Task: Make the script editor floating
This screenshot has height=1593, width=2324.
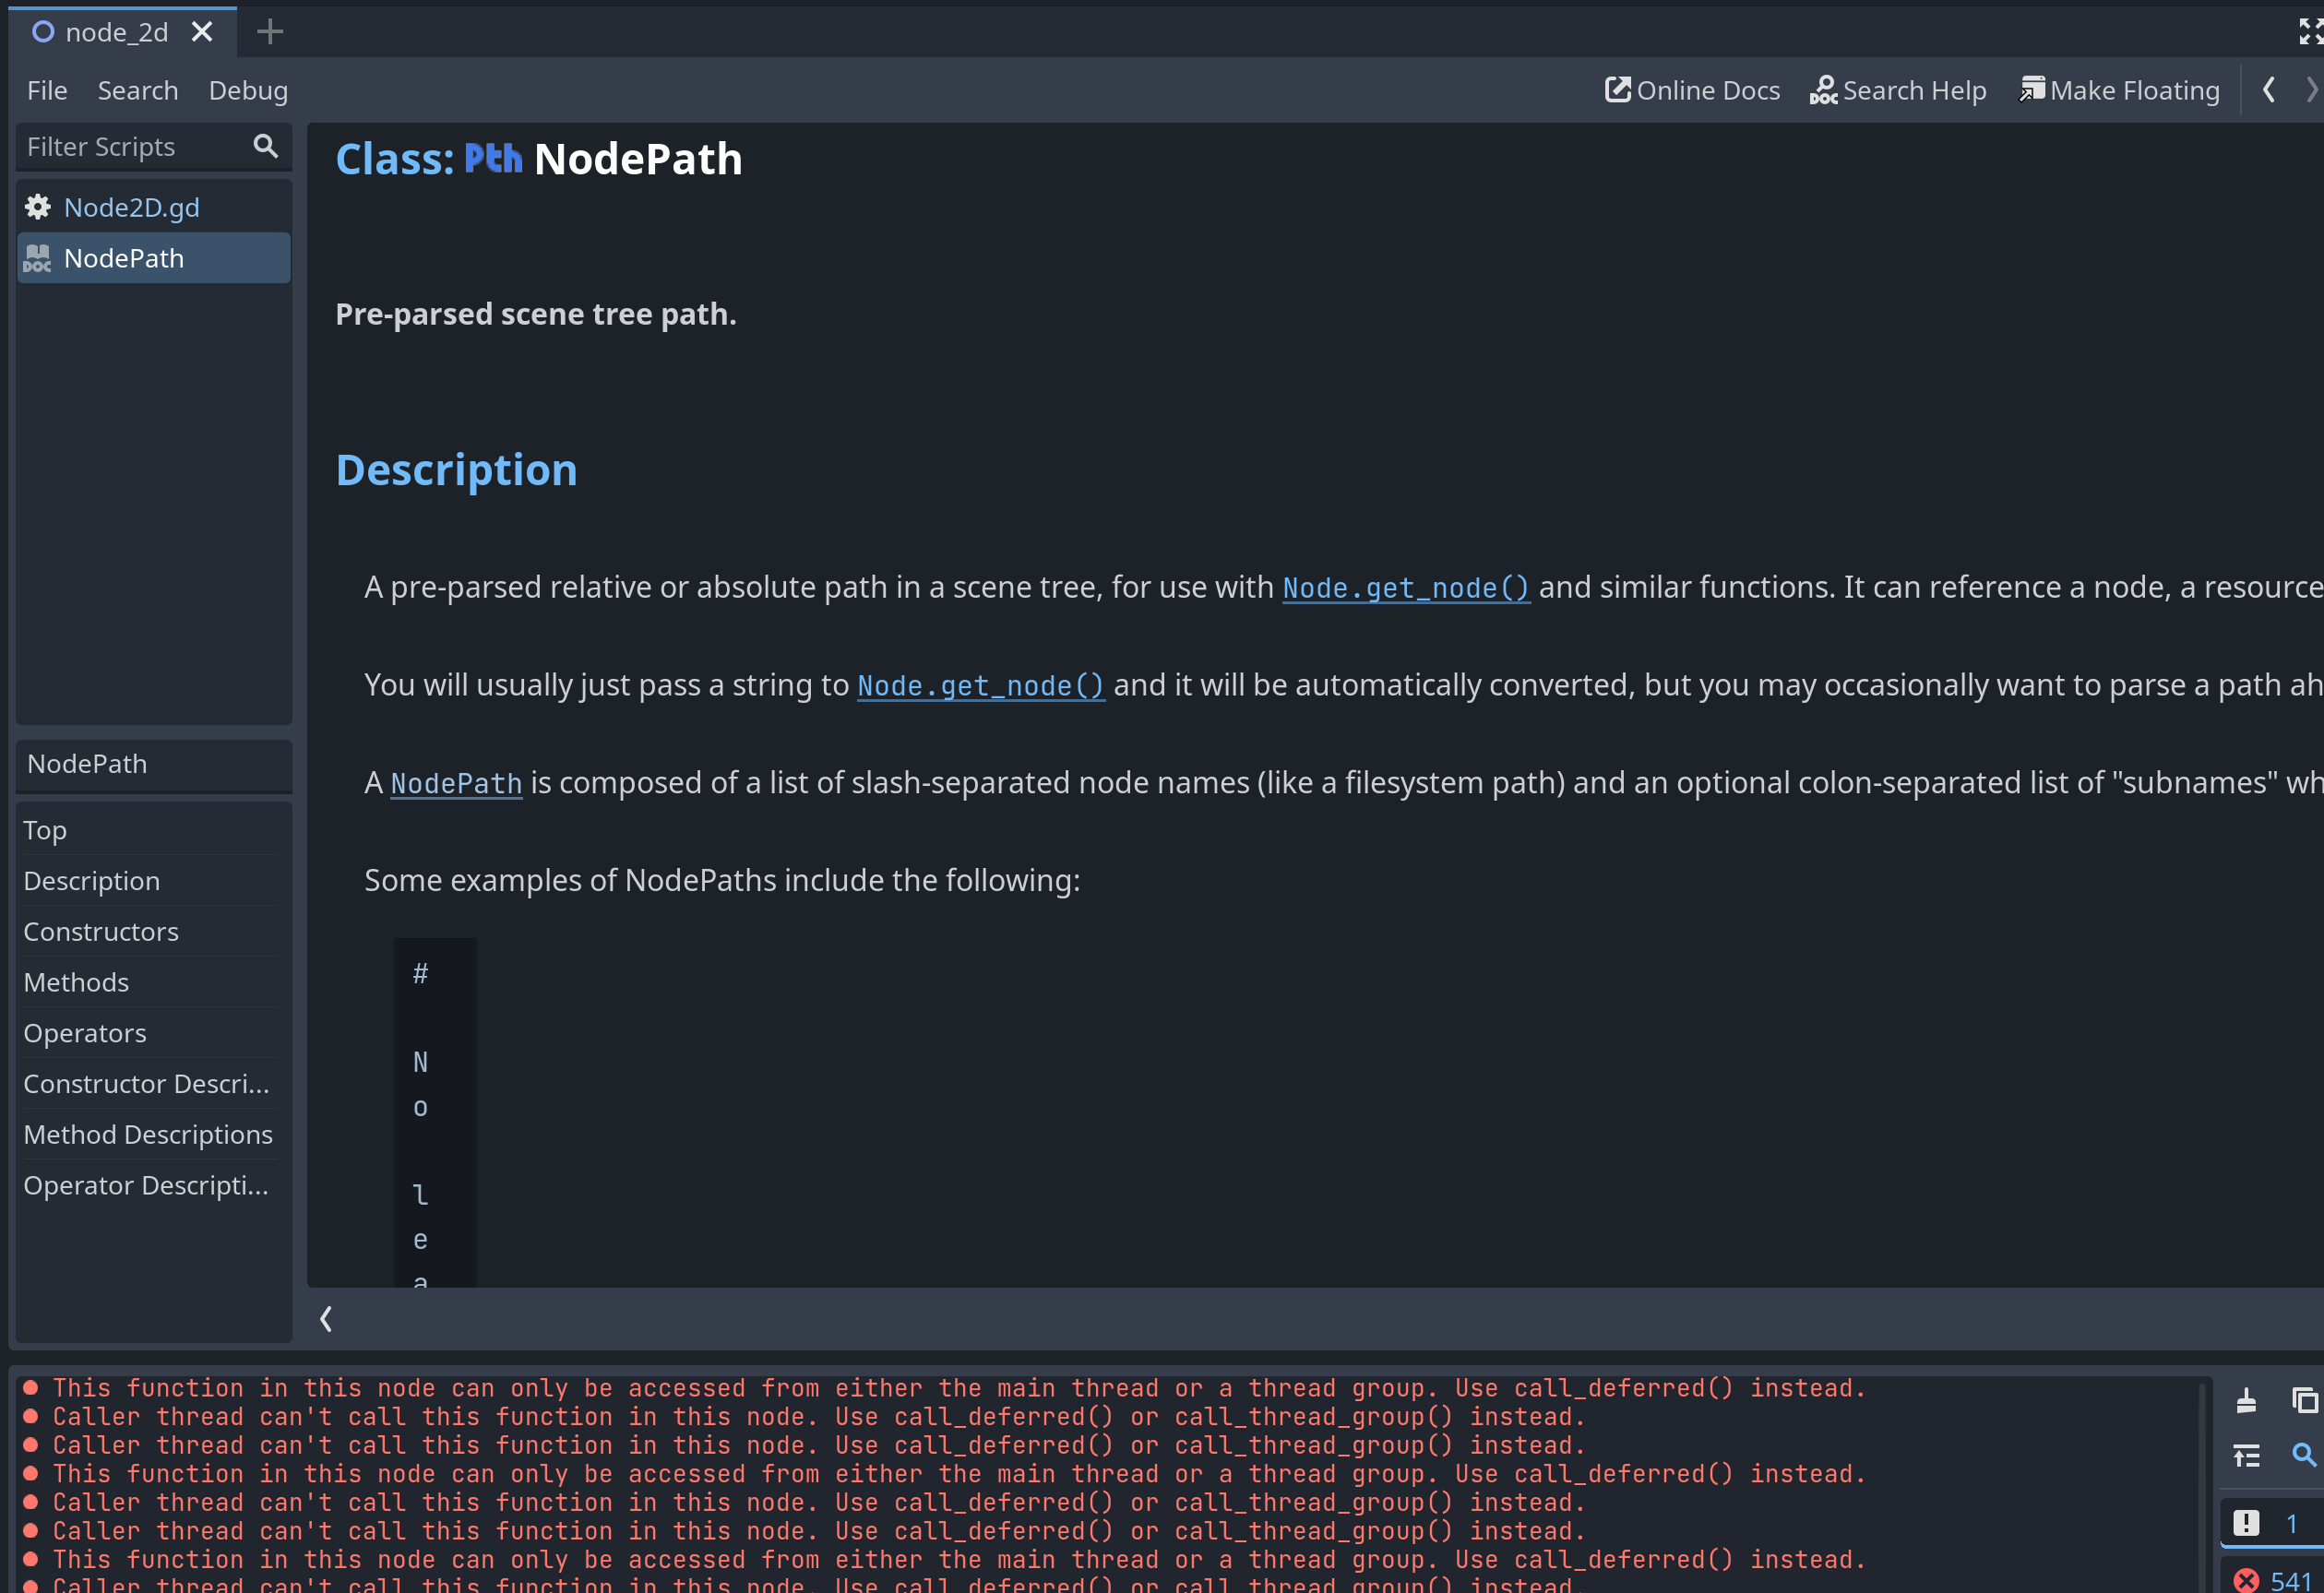Action: pos(2120,89)
